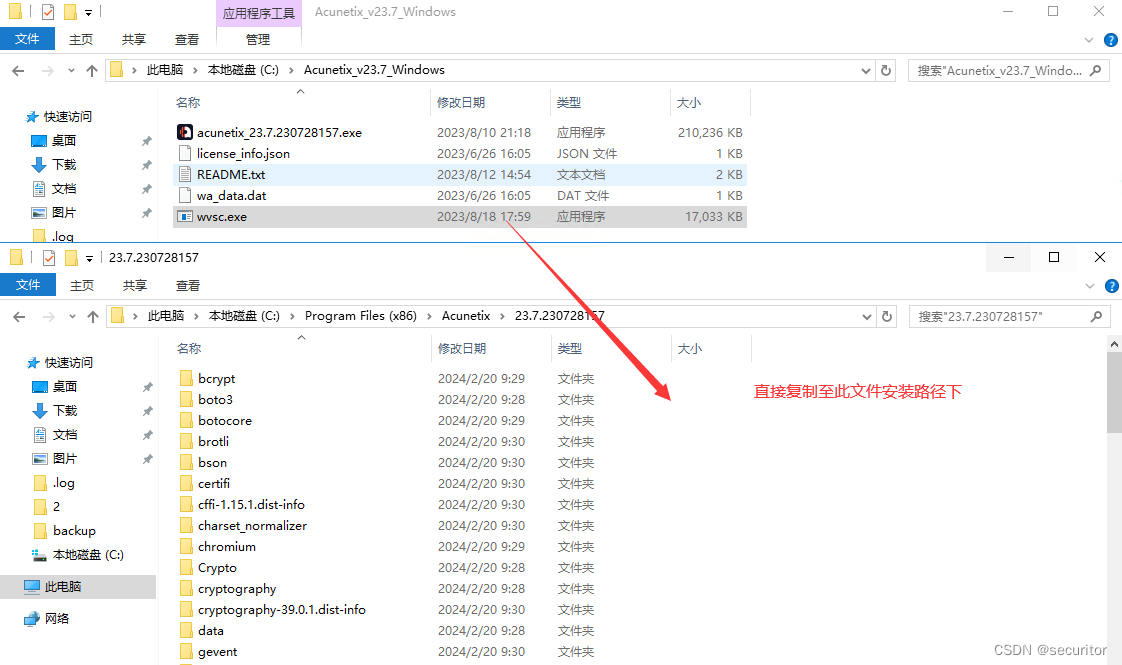Open 图片 in bottom window quick access
The height and width of the screenshot is (665, 1122).
[x=64, y=459]
